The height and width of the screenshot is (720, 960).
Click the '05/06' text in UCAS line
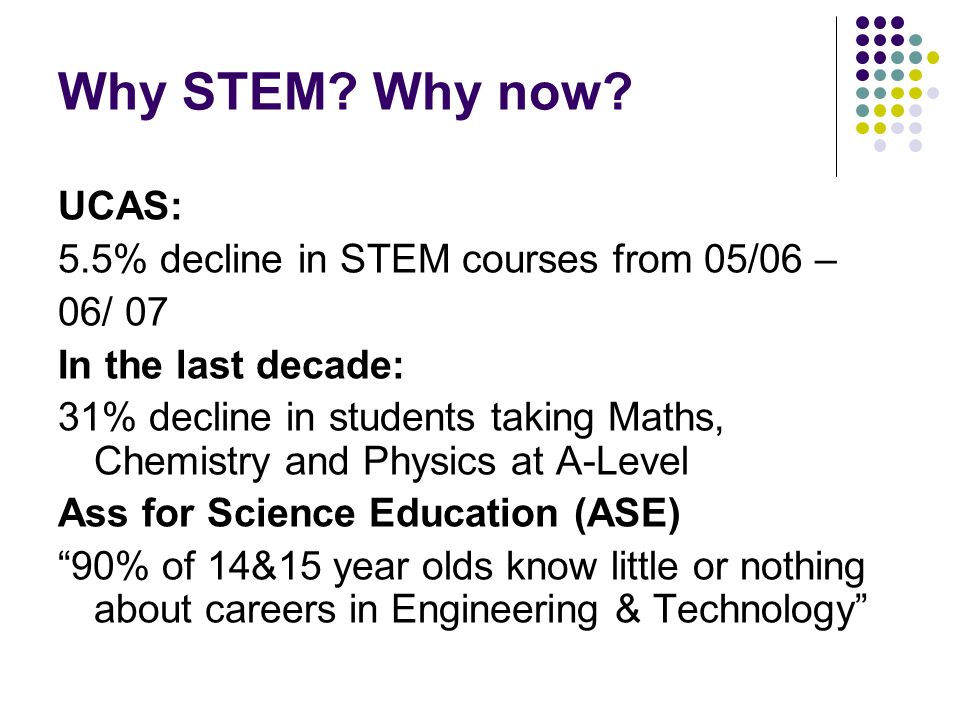tap(752, 259)
